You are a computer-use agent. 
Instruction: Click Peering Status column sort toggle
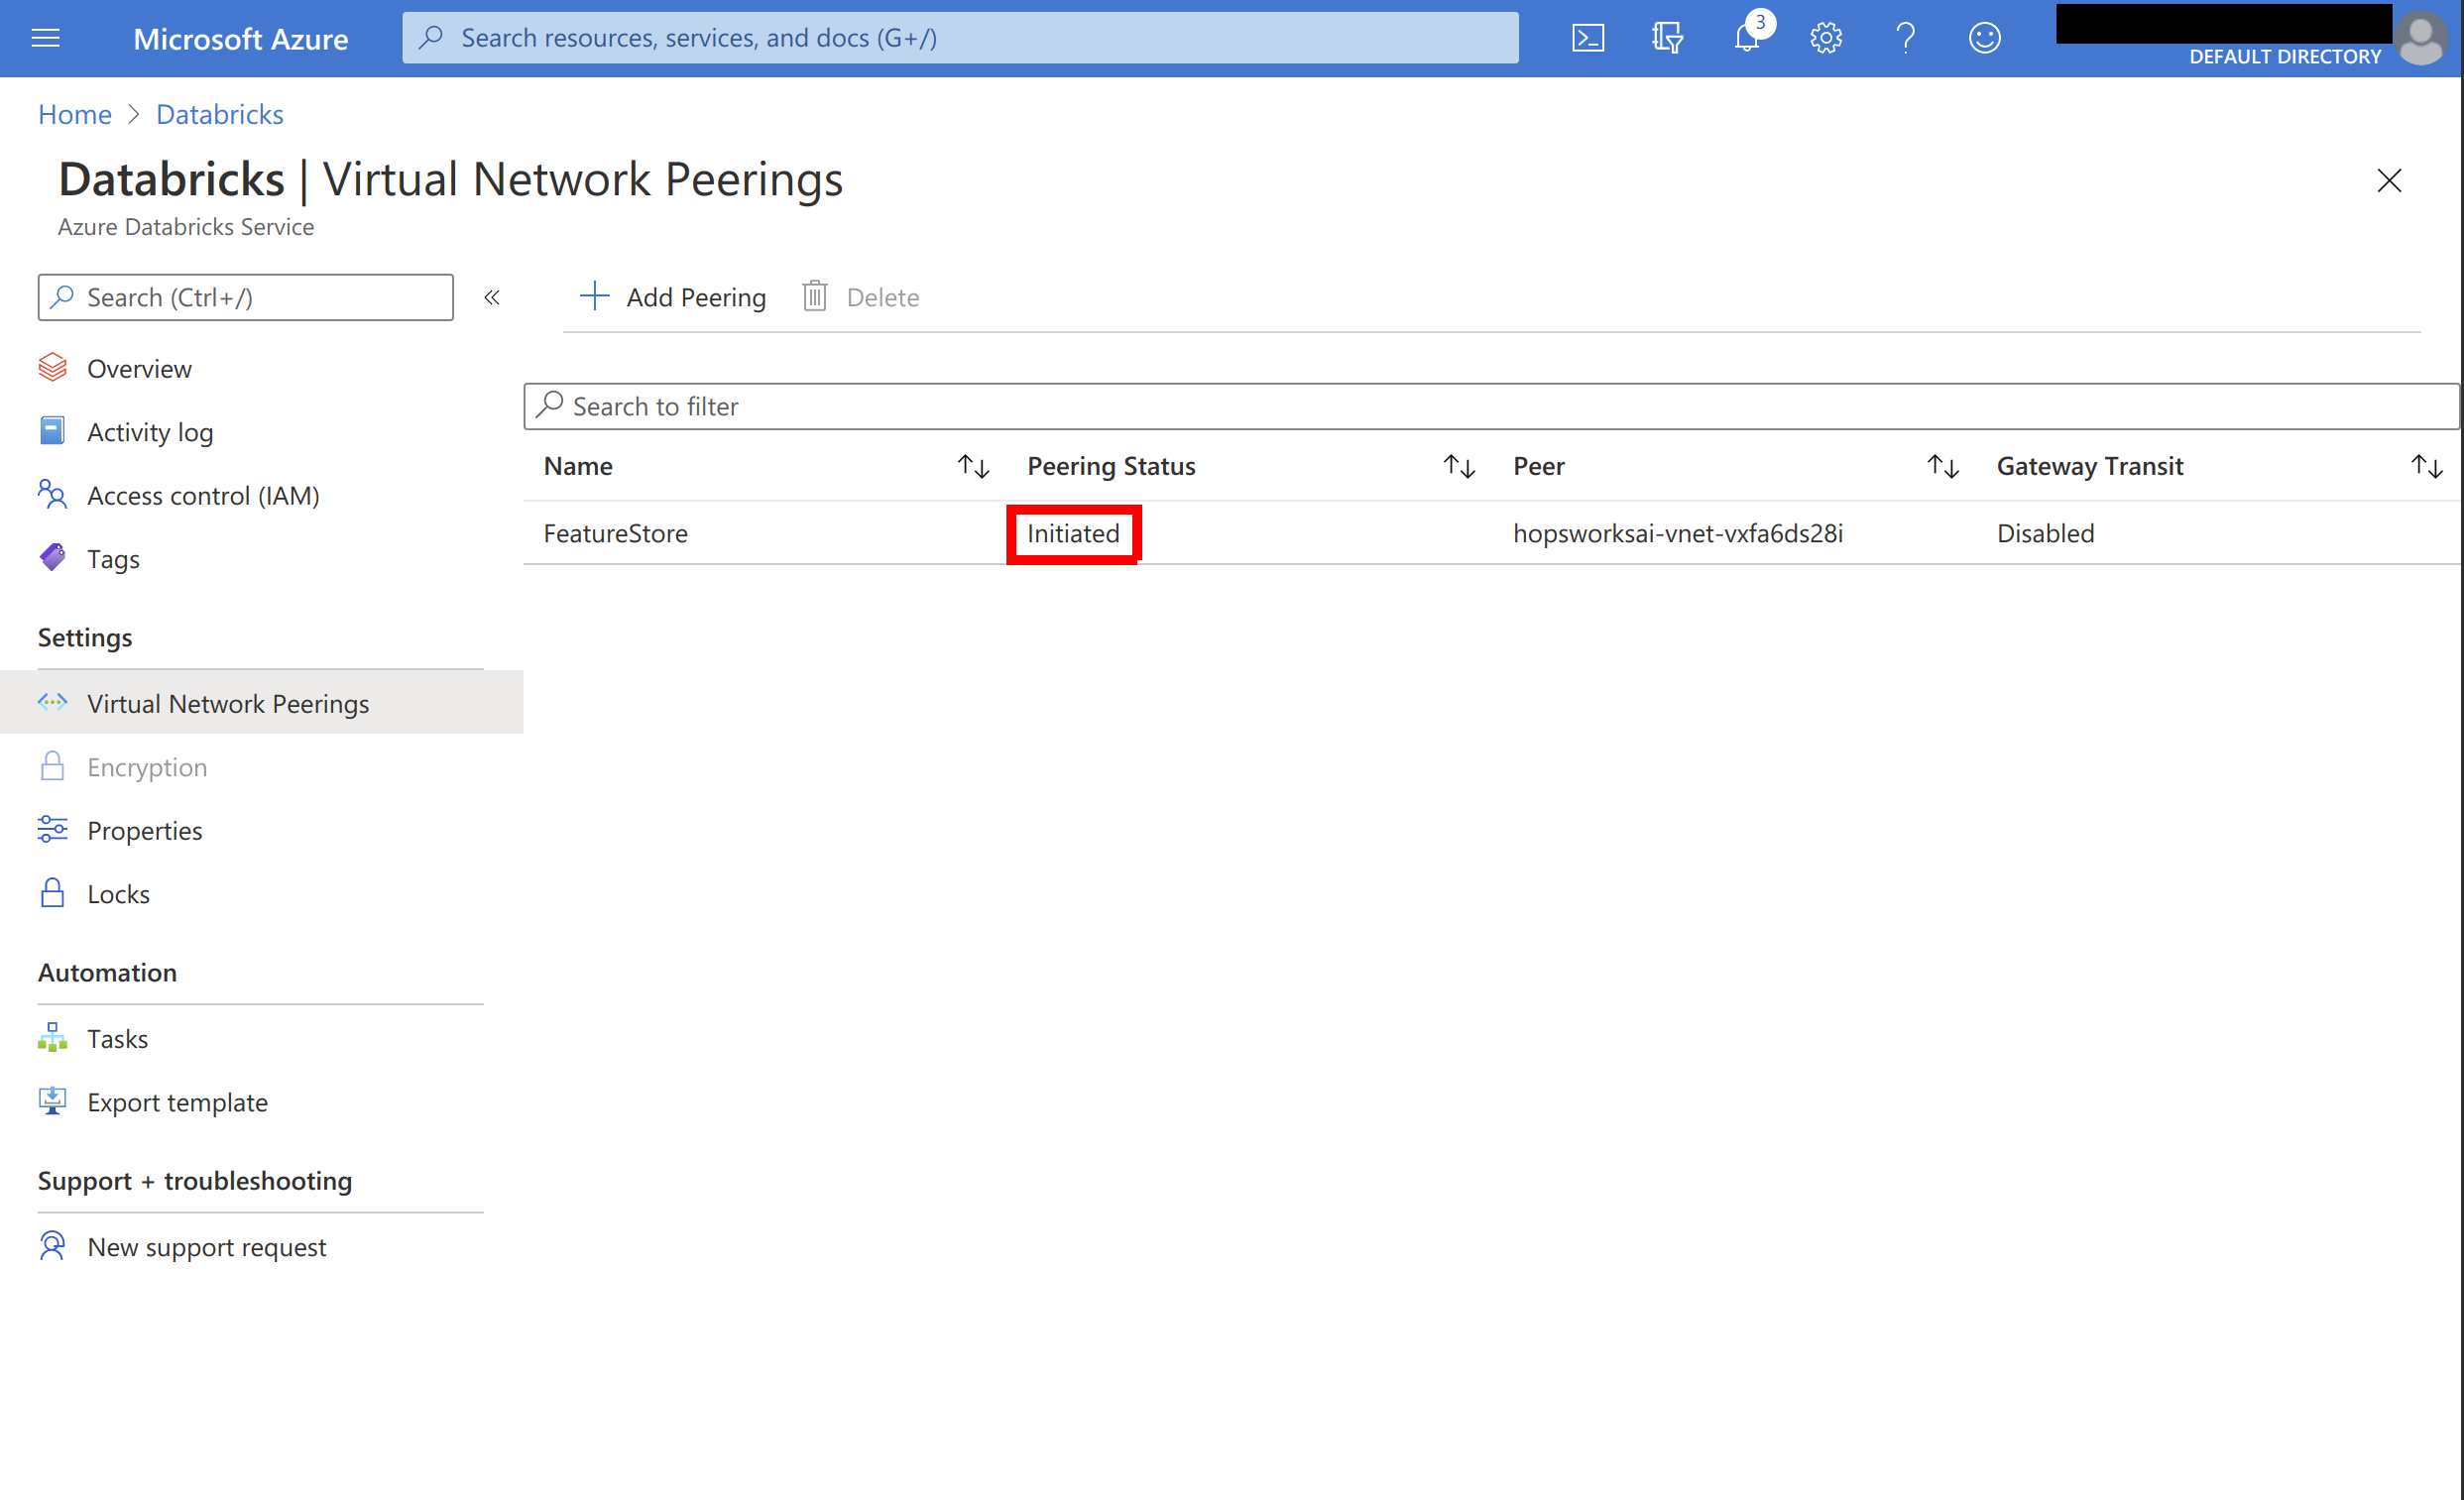point(1461,465)
